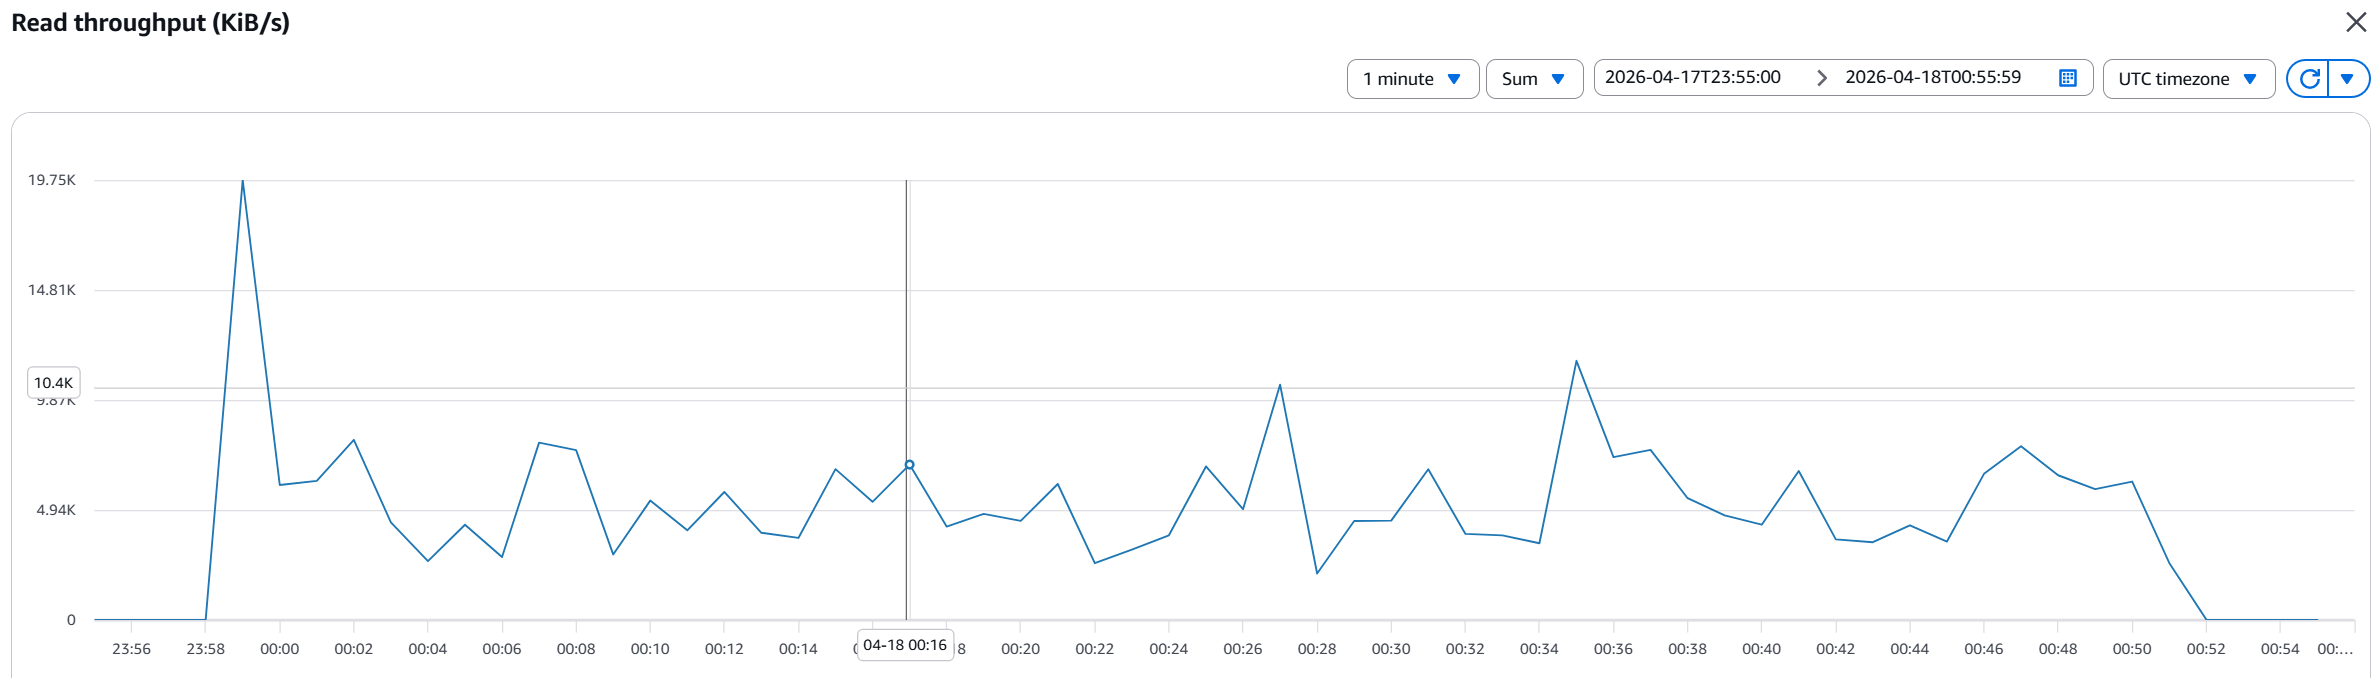2377x678 pixels.
Task: Click the "04-18 00:16" x-axis tooltip label
Action: click(904, 645)
